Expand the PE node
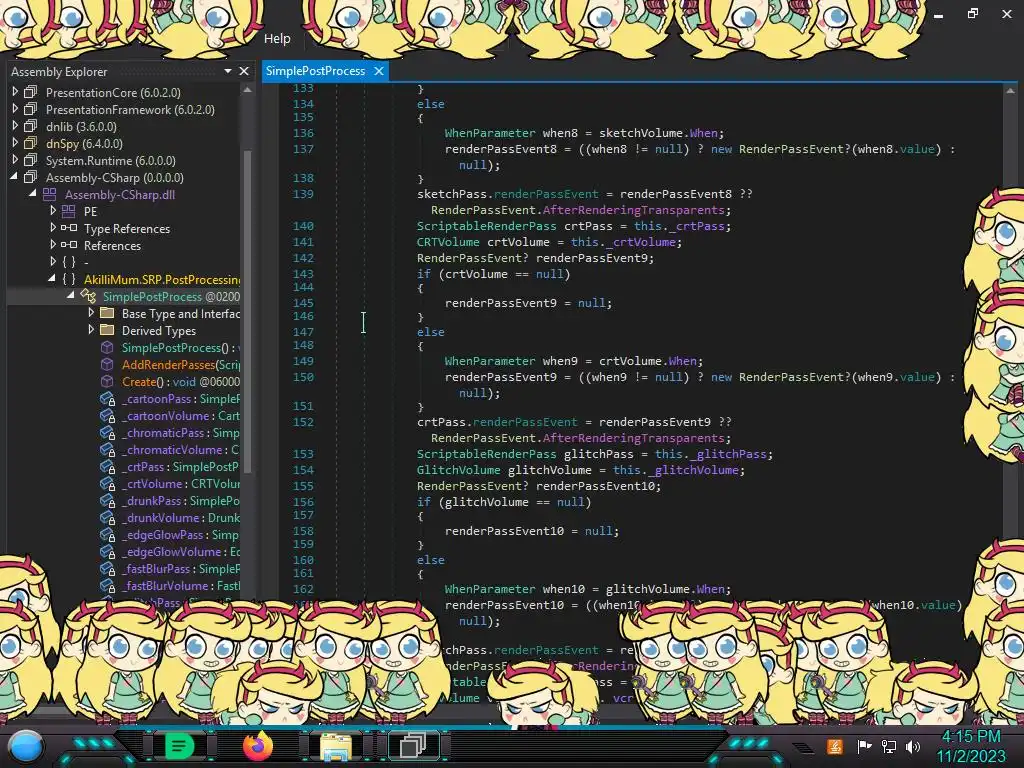The height and width of the screenshot is (768, 1024). click(x=53, y=211)
